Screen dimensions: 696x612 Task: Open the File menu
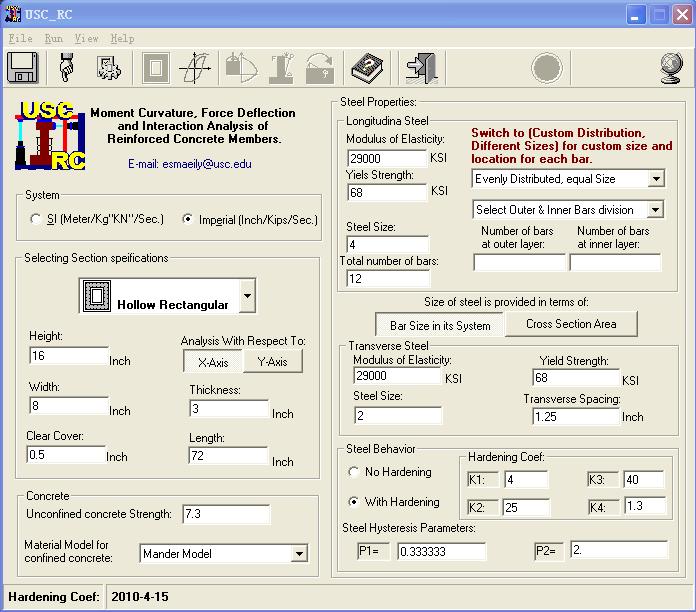click(20, 38)
